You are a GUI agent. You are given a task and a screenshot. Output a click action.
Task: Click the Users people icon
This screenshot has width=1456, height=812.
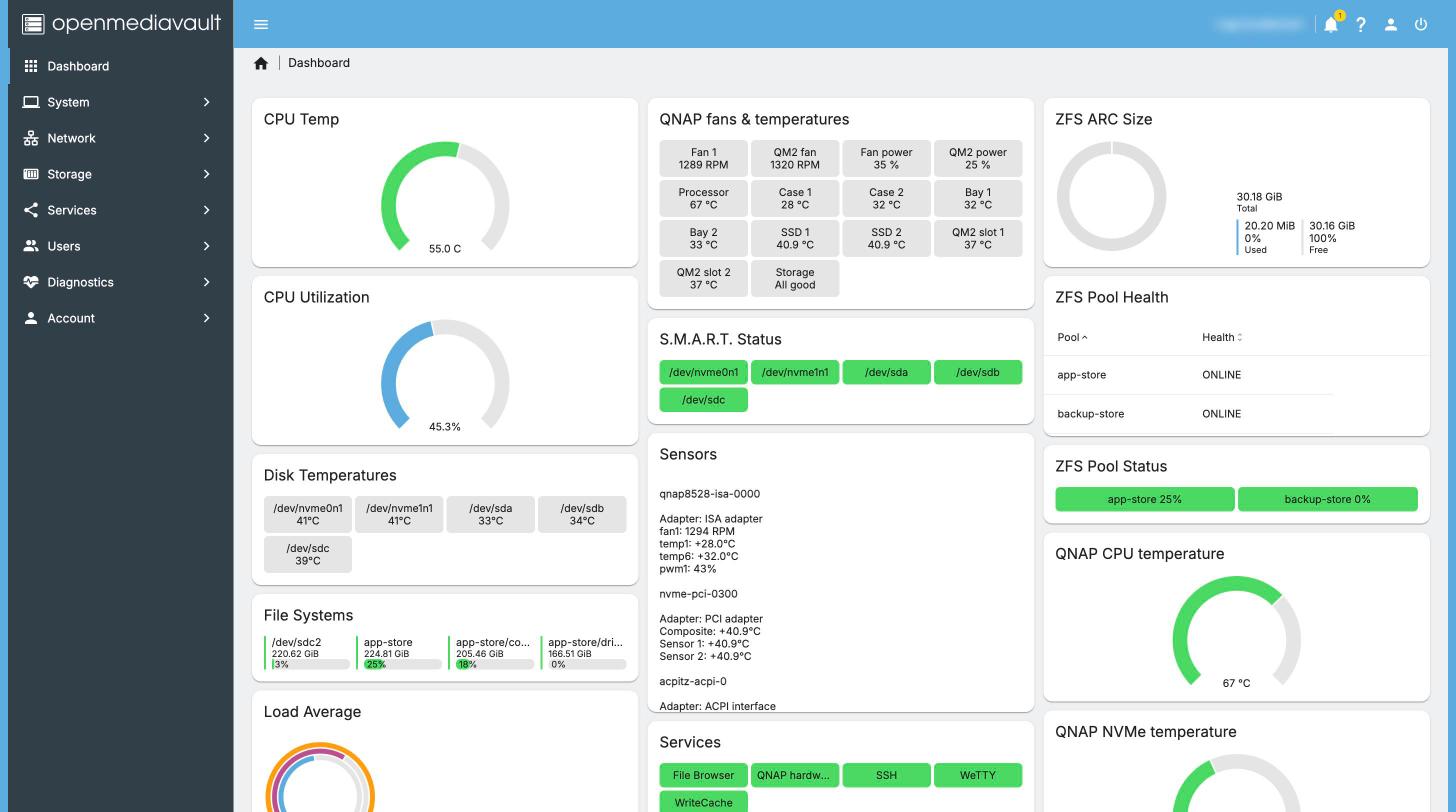point(31,246)
